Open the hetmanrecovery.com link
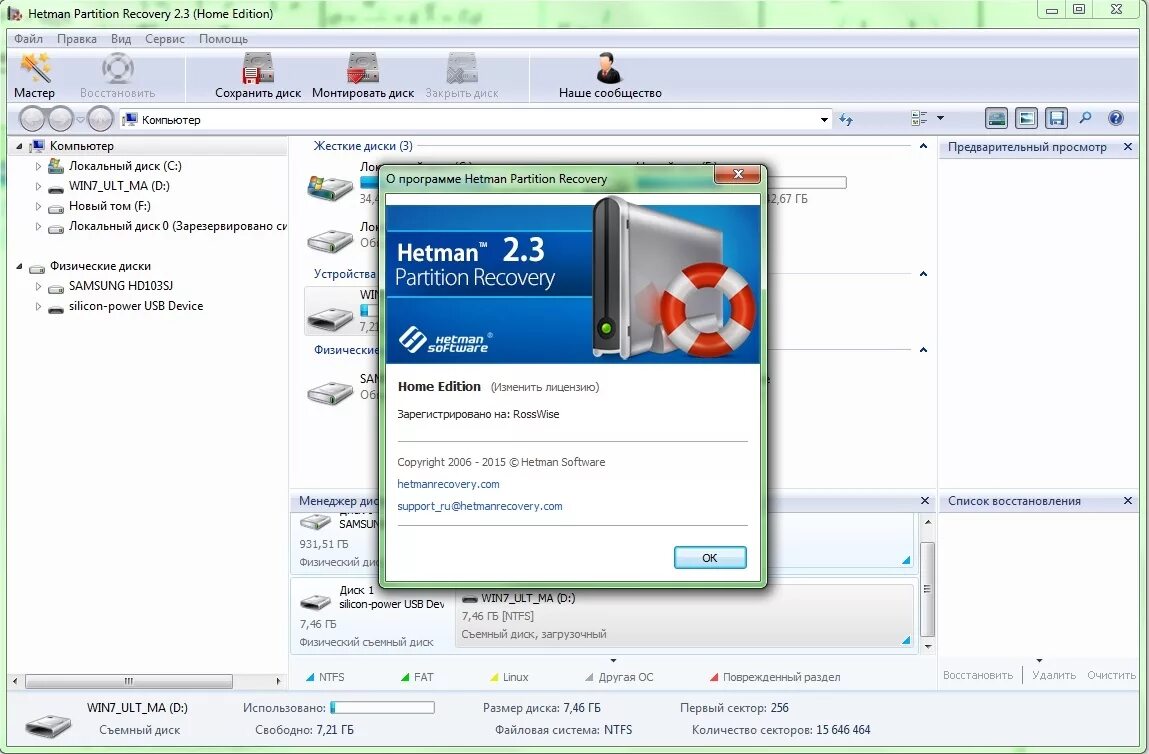The image size is (1149, 754). [448, 484]
